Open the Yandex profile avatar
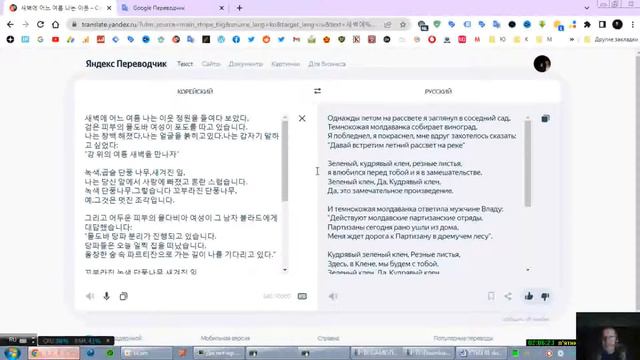Image resolution: width=640 pixels, height=360 pixels. pos(542,64)
